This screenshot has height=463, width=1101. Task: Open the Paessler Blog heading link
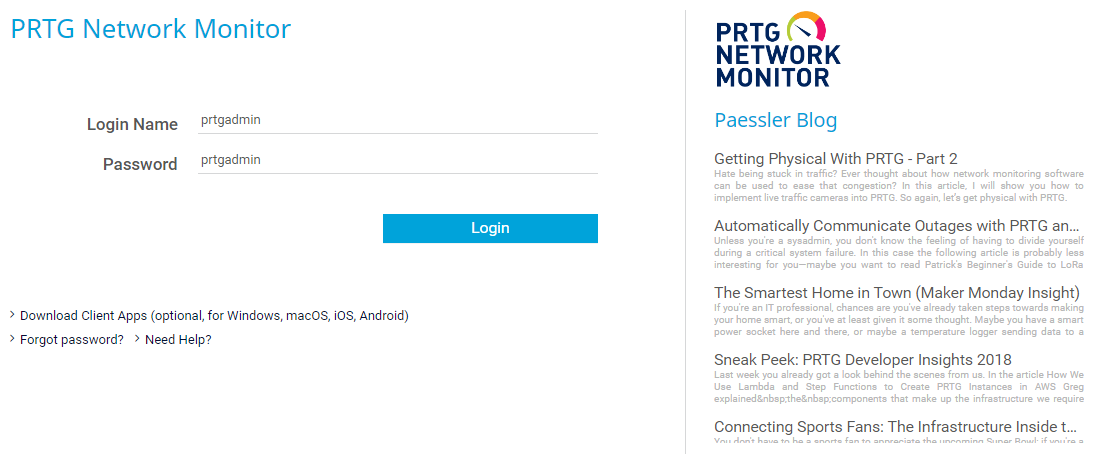775,120
